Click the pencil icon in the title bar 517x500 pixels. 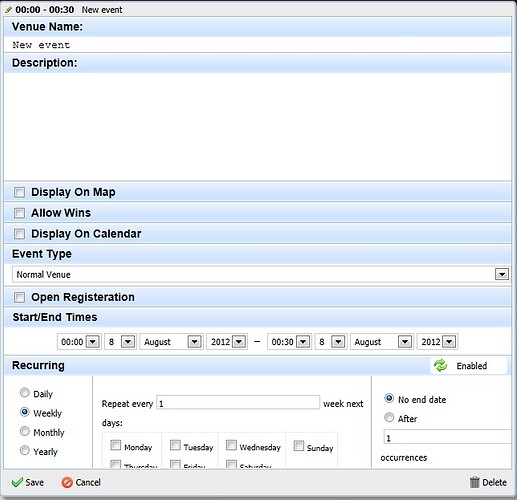coord(8,10)
